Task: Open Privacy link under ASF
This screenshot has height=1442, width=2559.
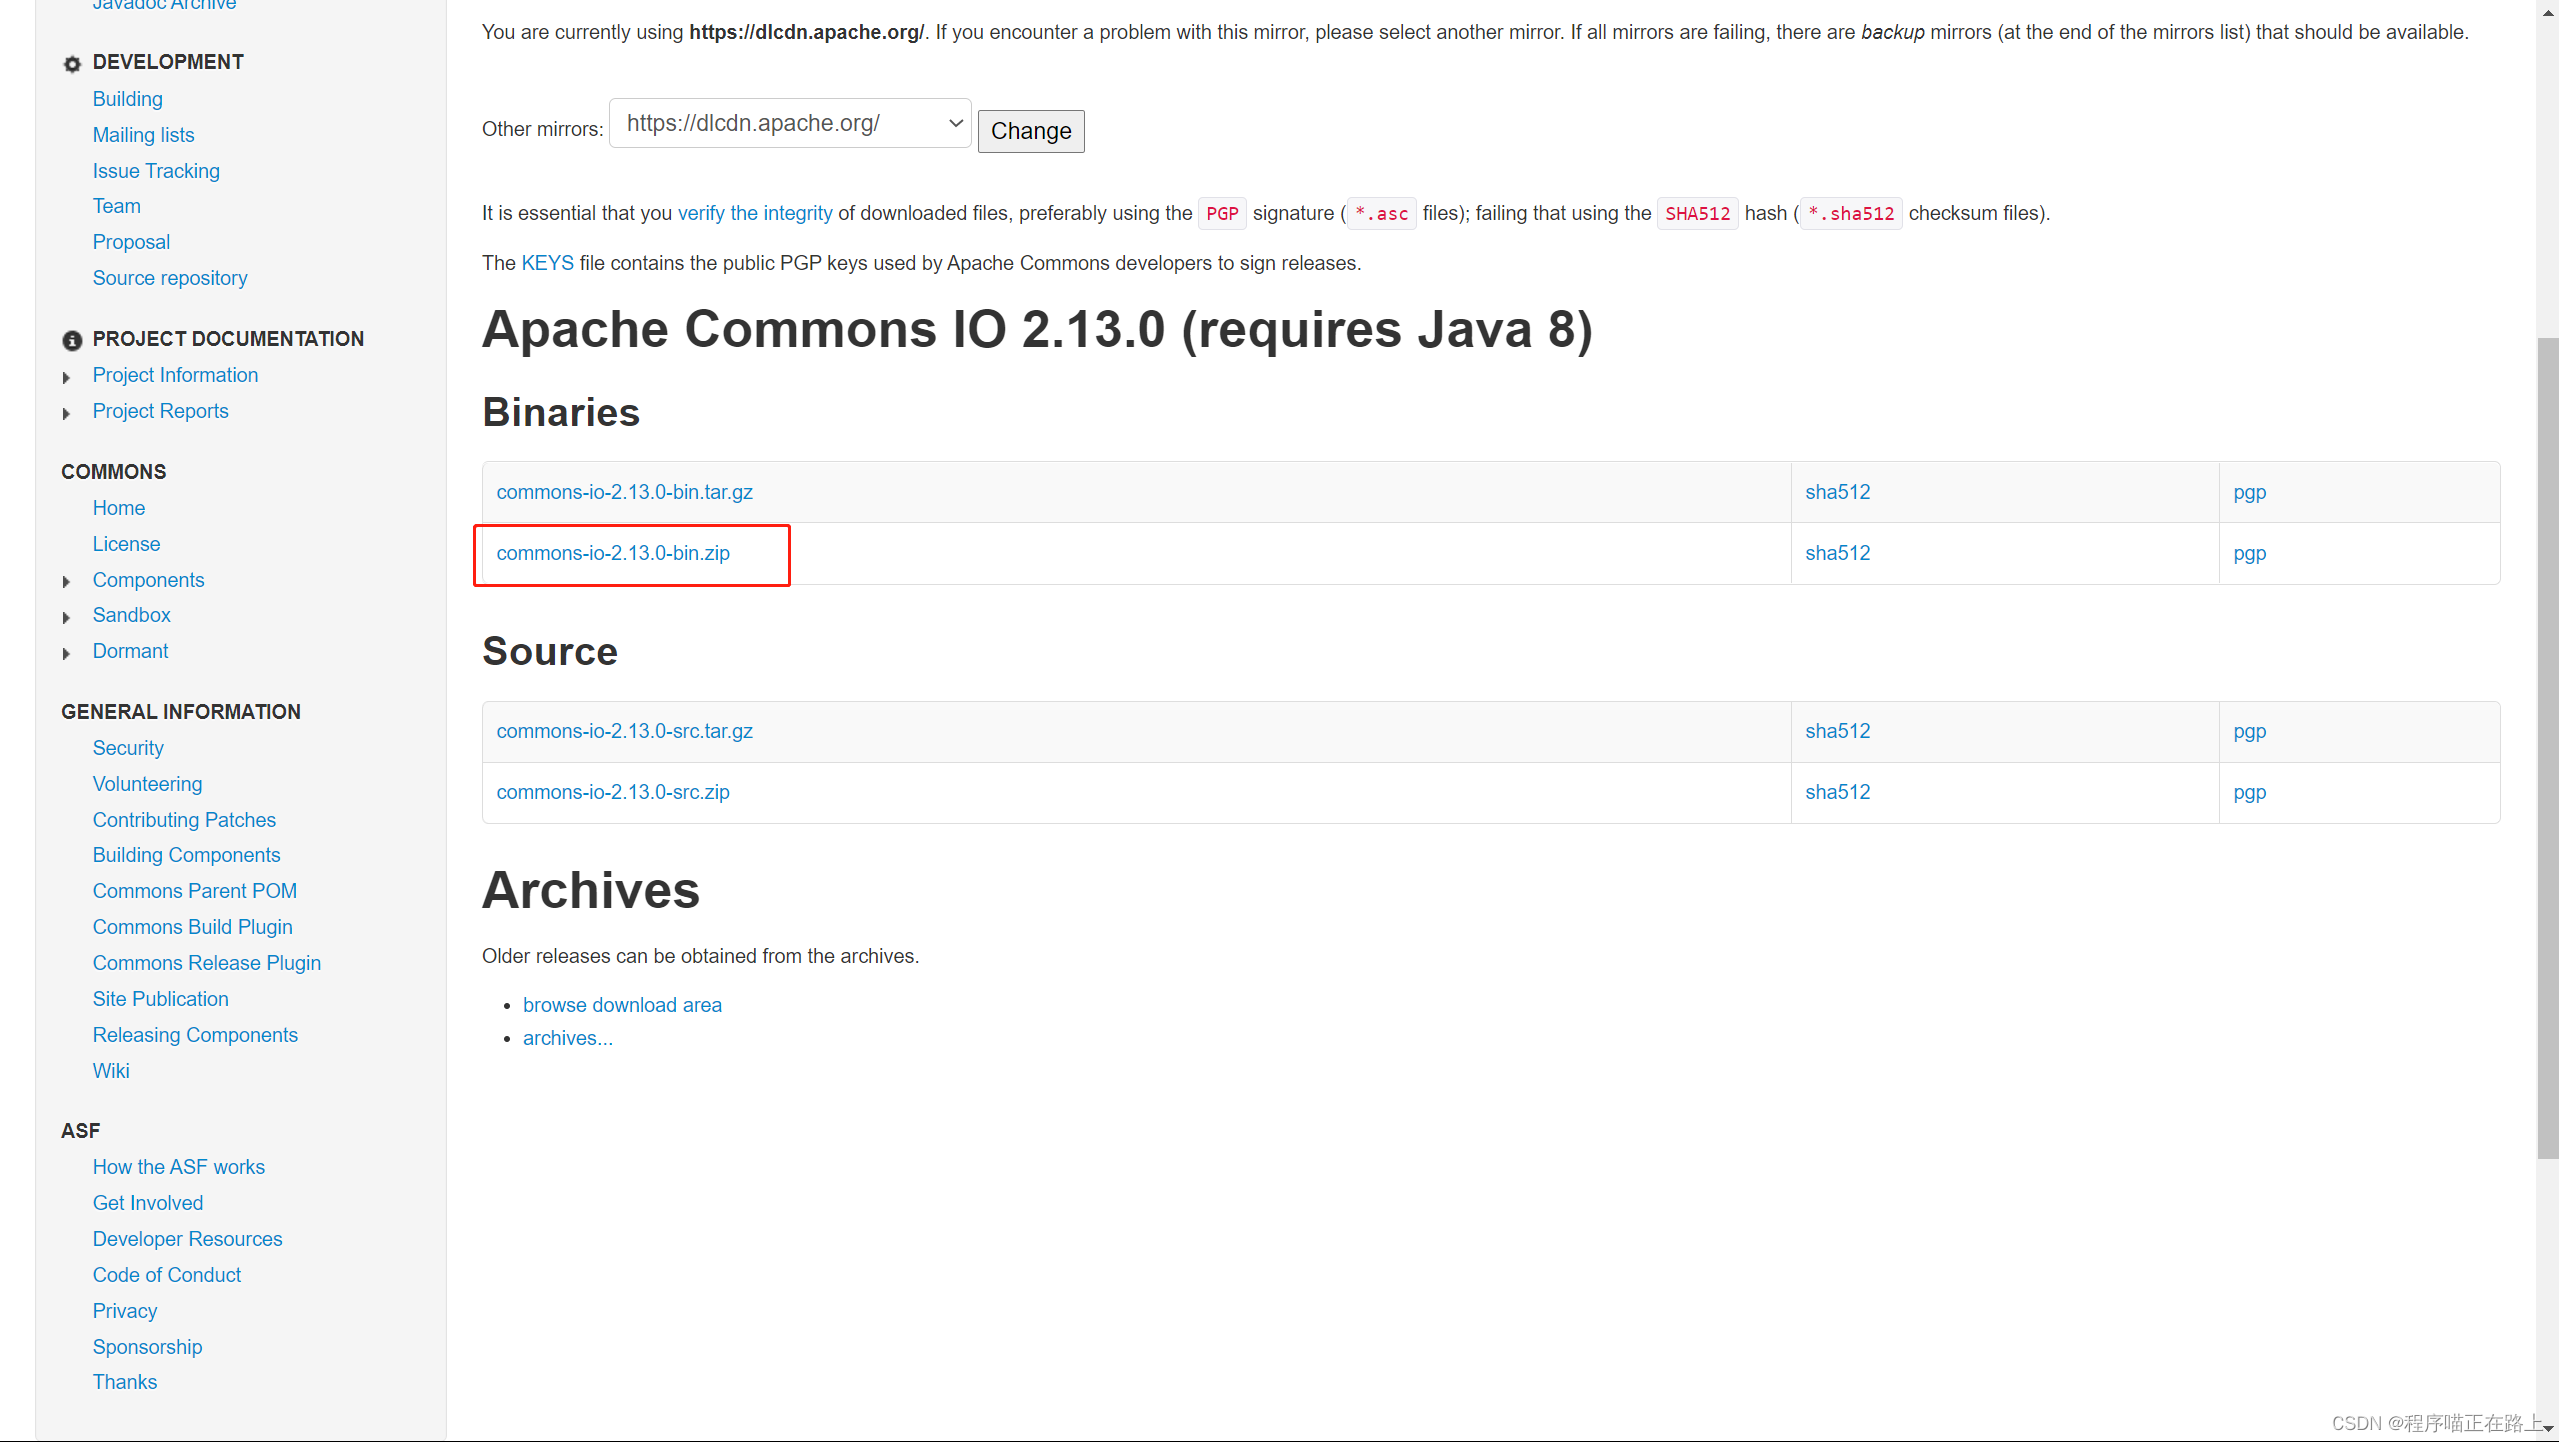Action: pyautogui.click(x=124, y=1311)
